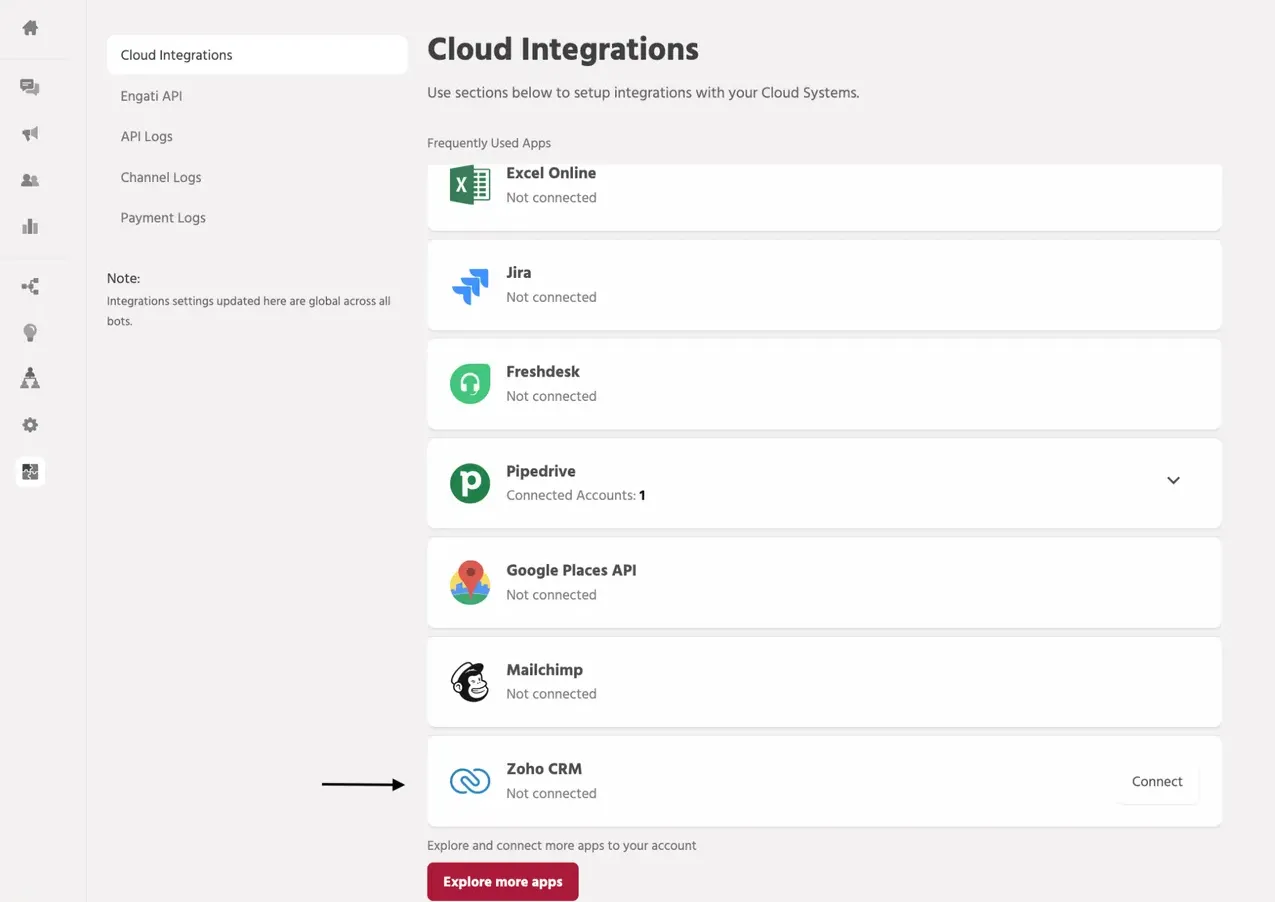The image size is (1275, 902).
Task: Open the flow builder nodes icon
Action: coord(30,287)
